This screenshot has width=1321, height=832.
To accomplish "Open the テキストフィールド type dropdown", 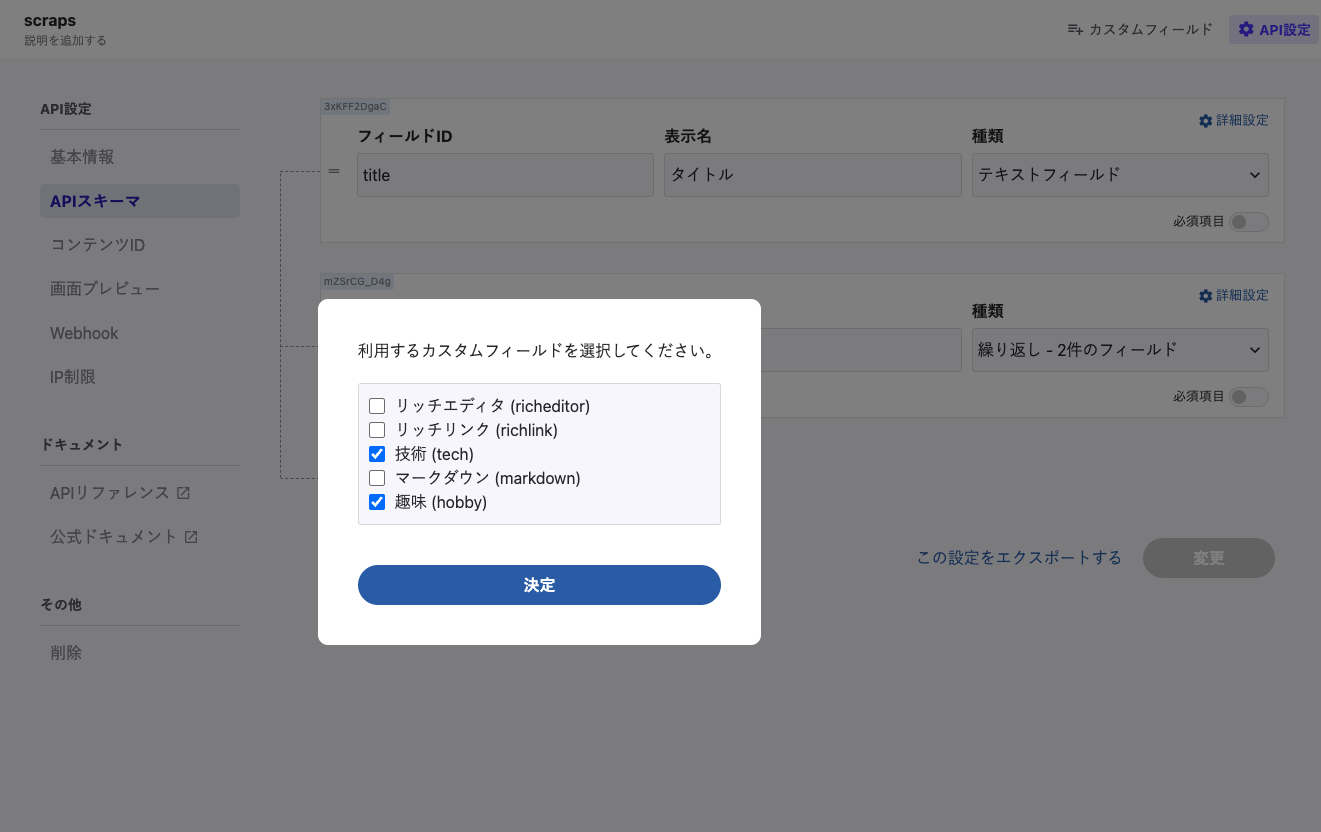I will coord(1120,175).
